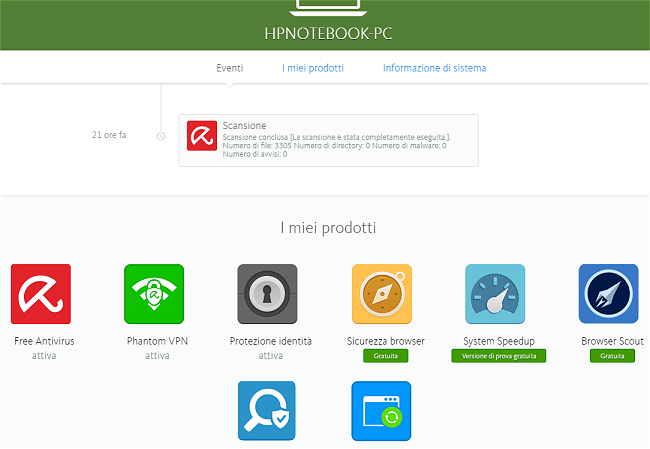Open the Sicurezza browser compass icon
The image size is (650, 449).
coord(382,294)
